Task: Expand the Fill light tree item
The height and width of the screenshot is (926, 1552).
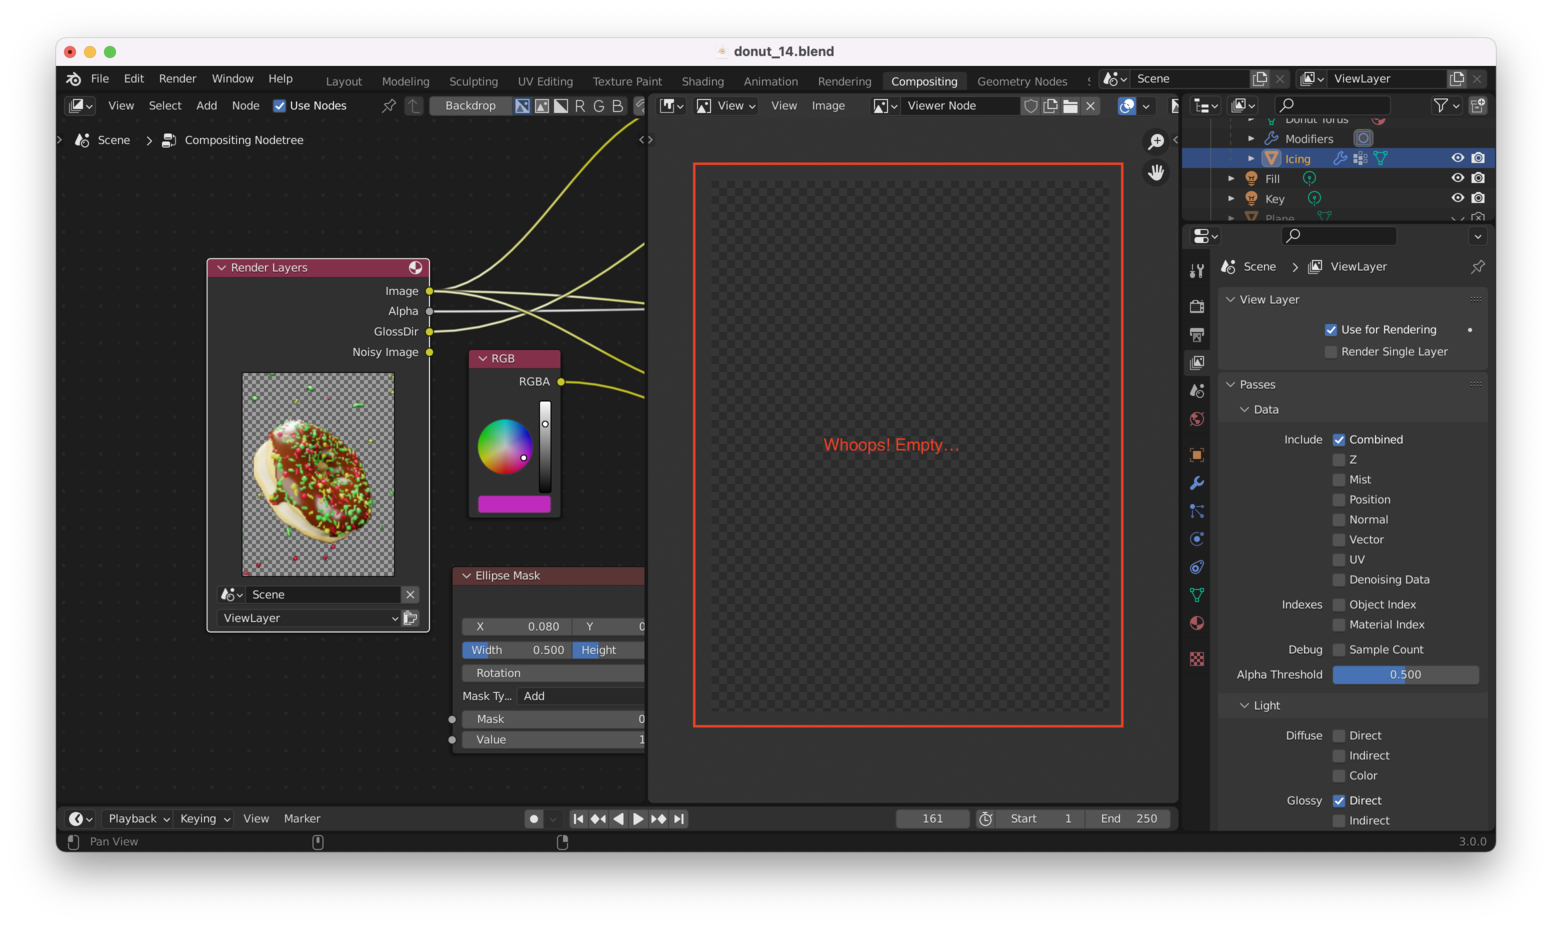Action: click(1231, 179)
